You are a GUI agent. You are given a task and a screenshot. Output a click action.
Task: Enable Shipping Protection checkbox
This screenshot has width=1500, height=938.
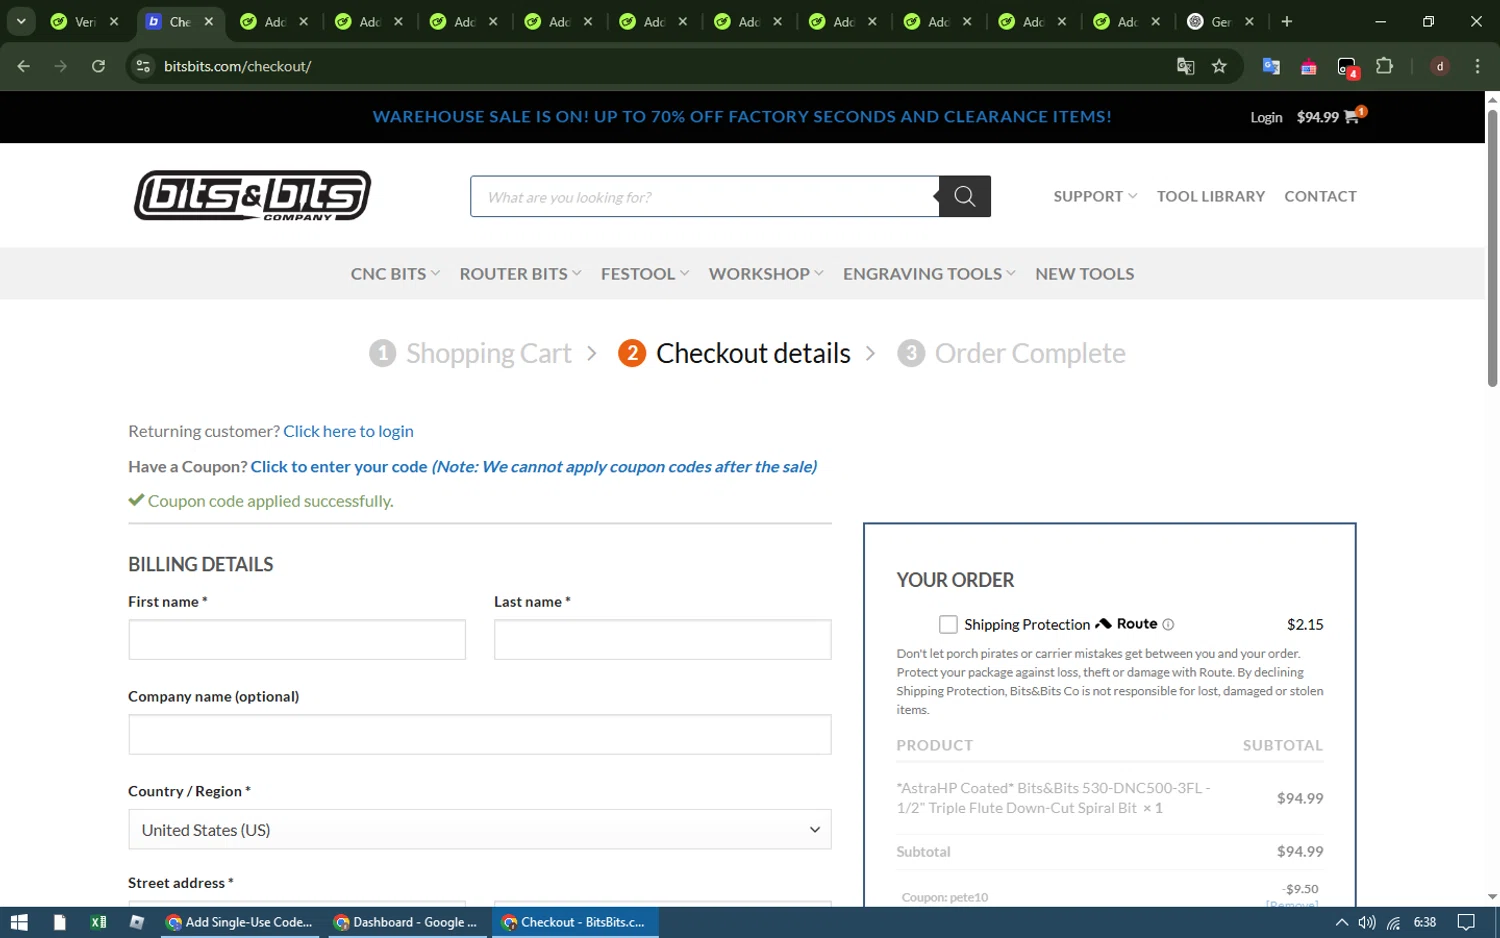[948, 624]
